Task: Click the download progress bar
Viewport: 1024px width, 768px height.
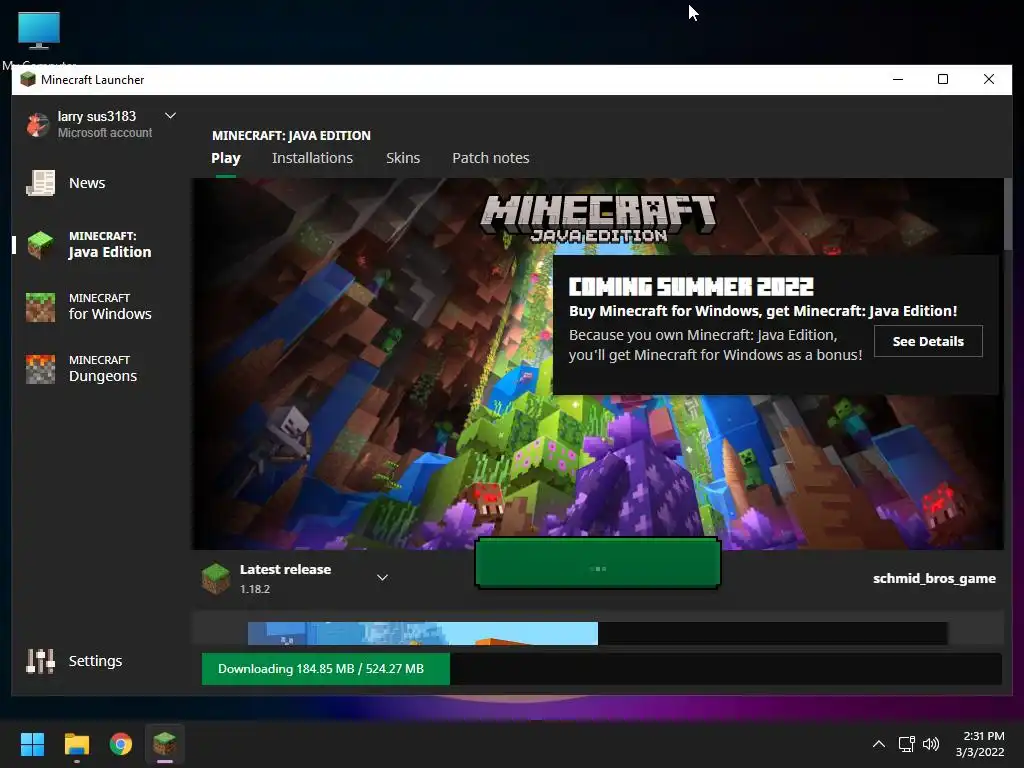Action: click(x=601, y=669)
